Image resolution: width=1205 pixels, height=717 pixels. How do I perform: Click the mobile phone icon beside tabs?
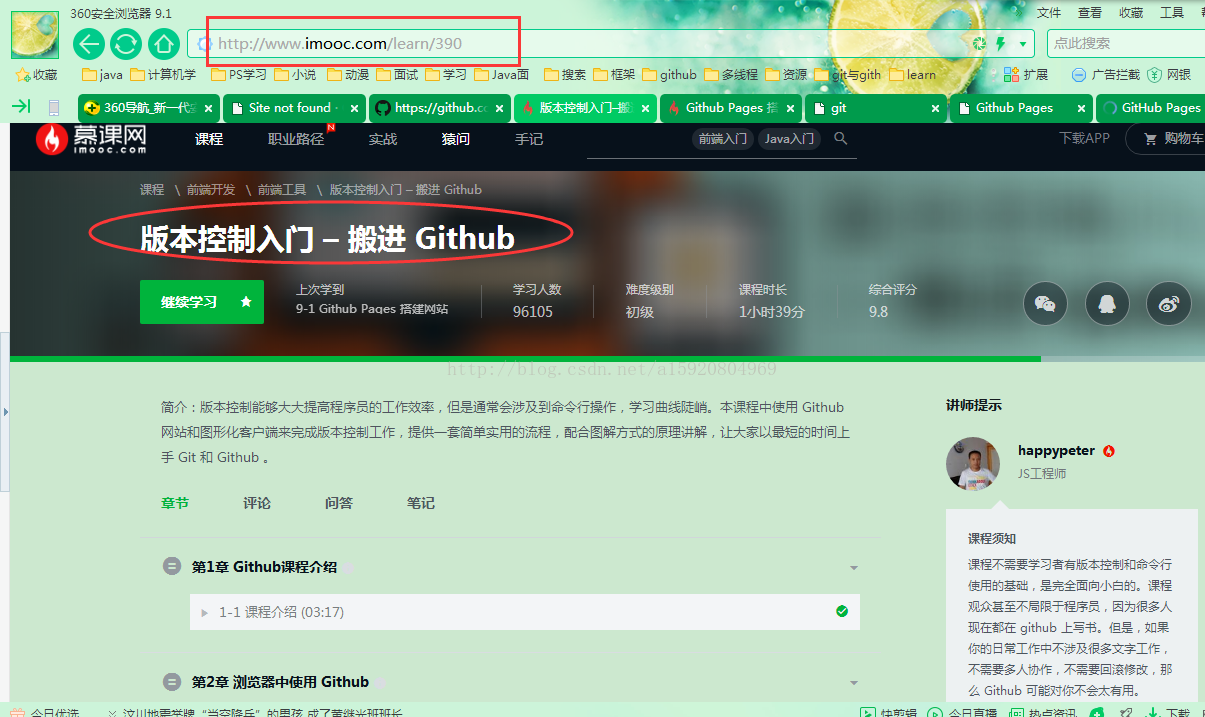point(54,107)
